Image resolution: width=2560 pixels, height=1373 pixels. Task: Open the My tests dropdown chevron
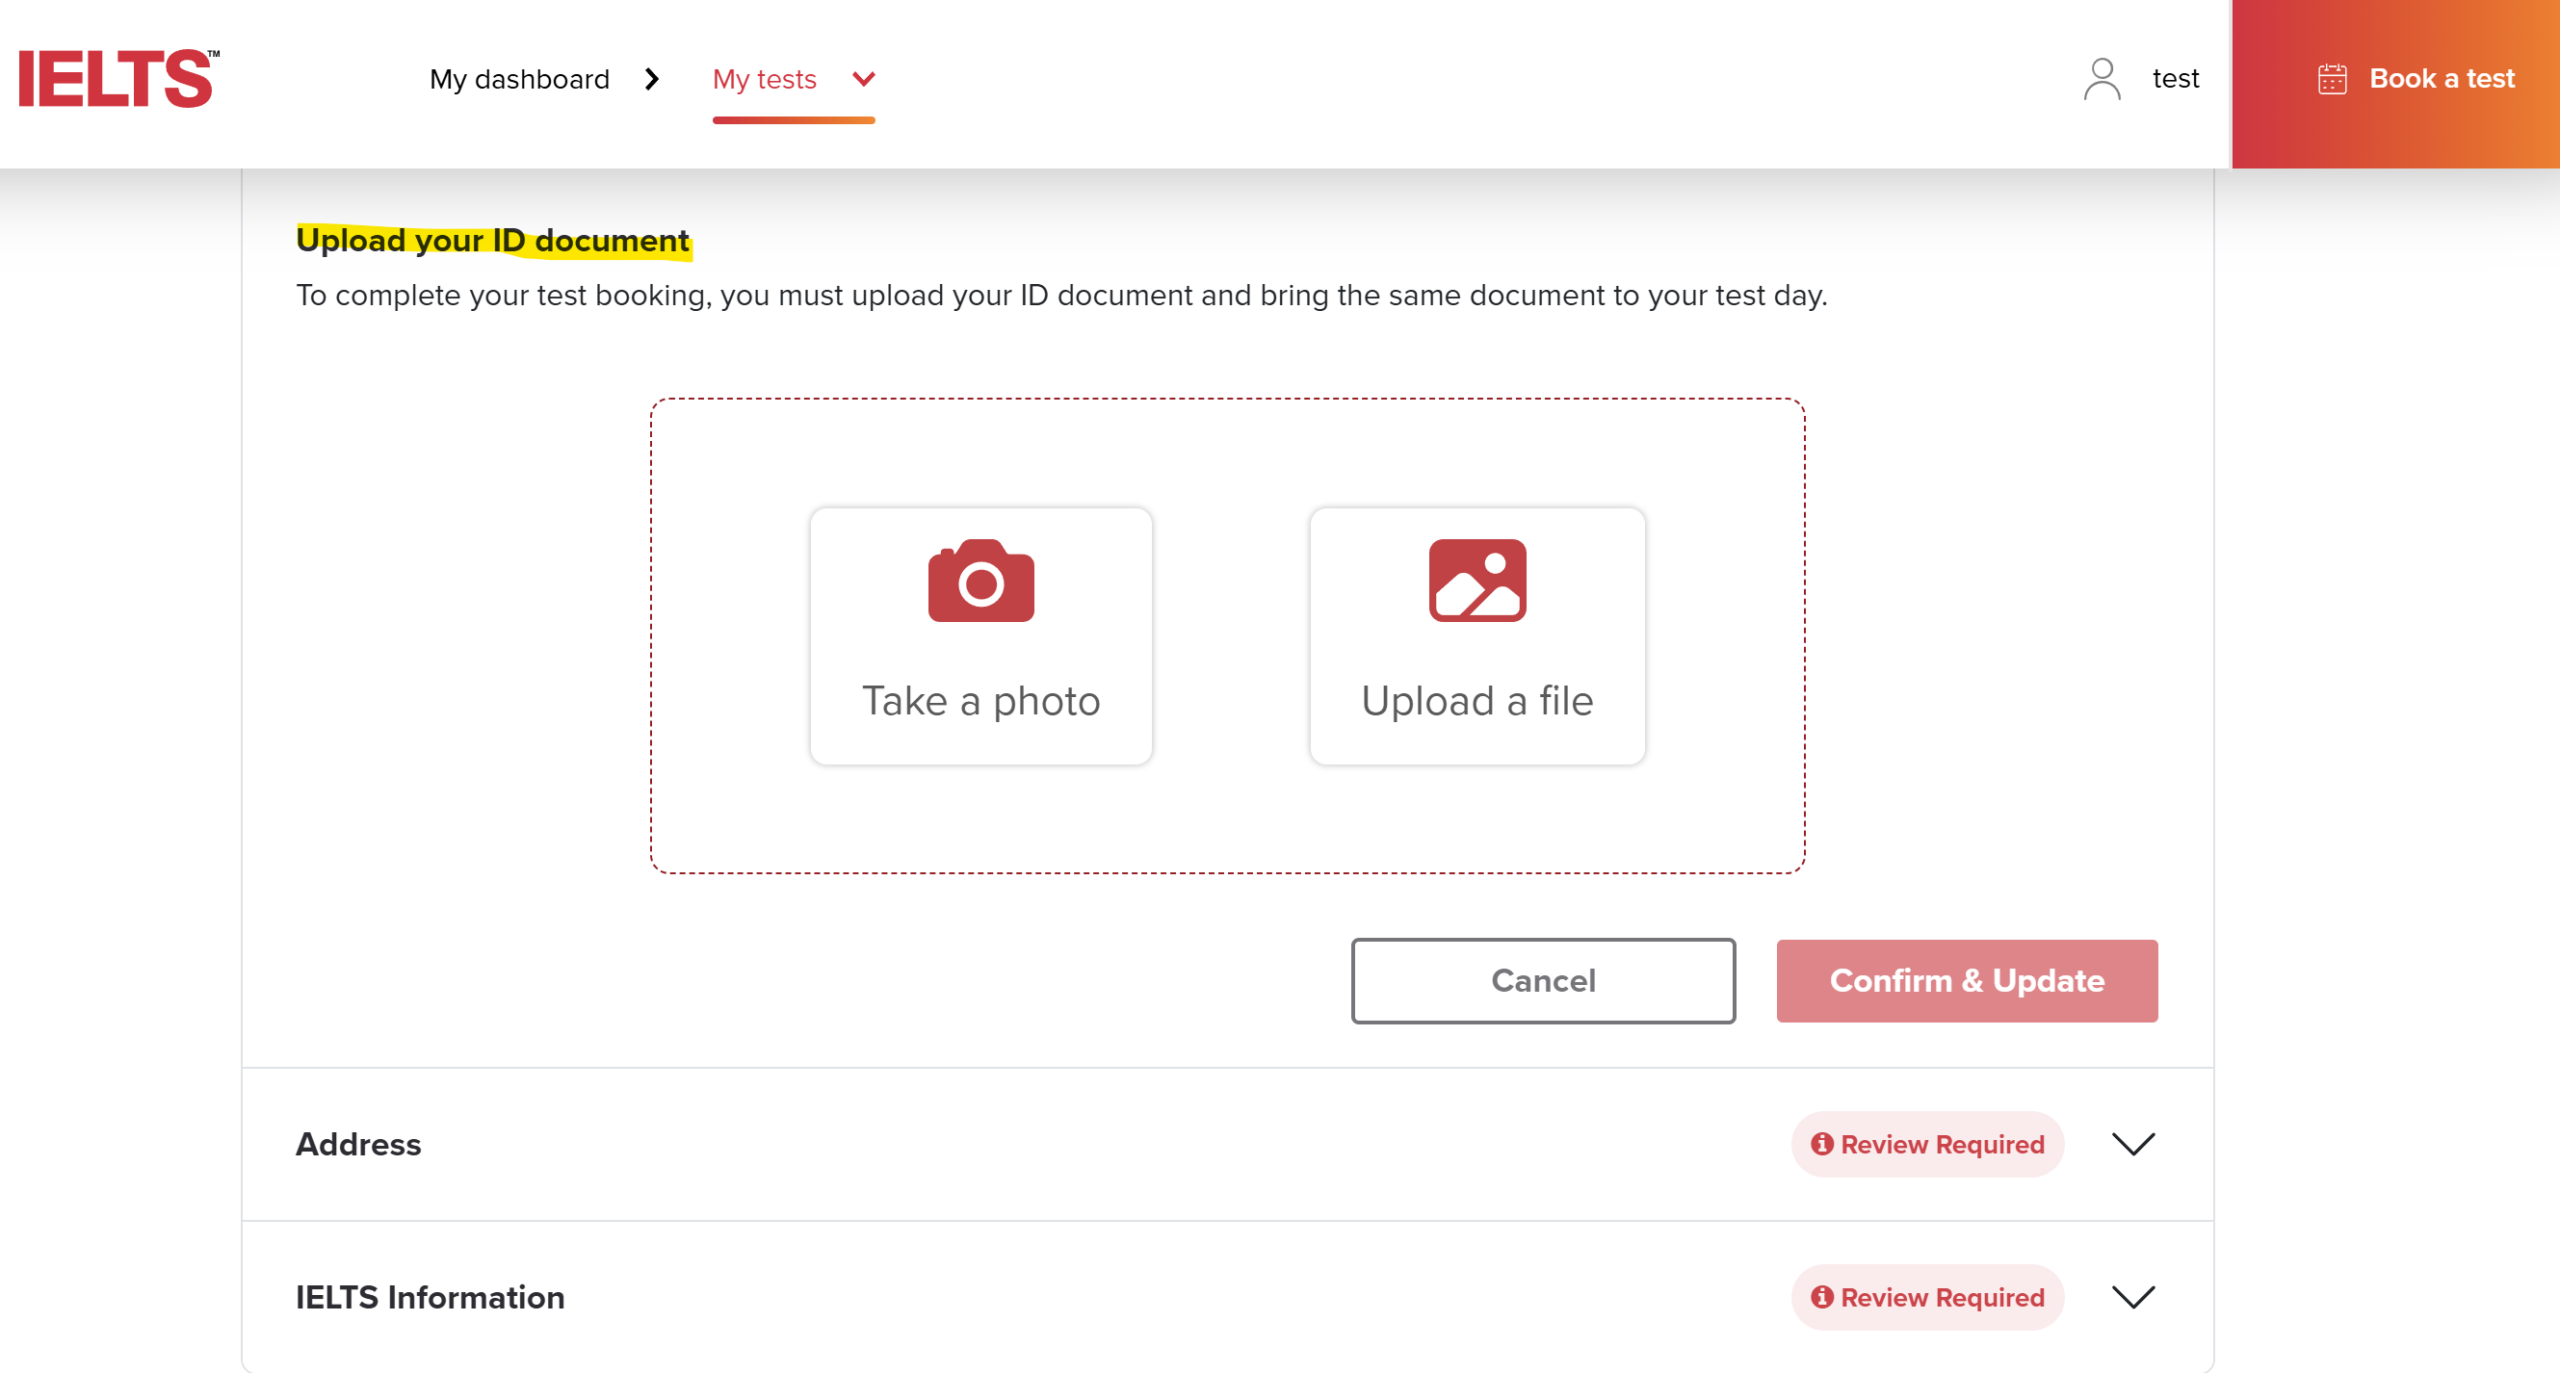(x=863, y=79)
